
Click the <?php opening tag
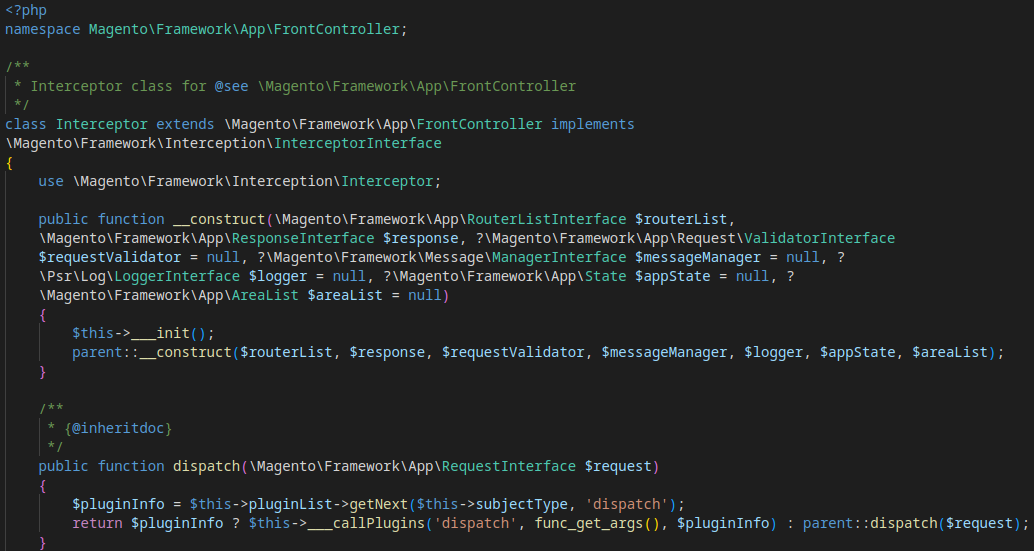pos(26,11)
